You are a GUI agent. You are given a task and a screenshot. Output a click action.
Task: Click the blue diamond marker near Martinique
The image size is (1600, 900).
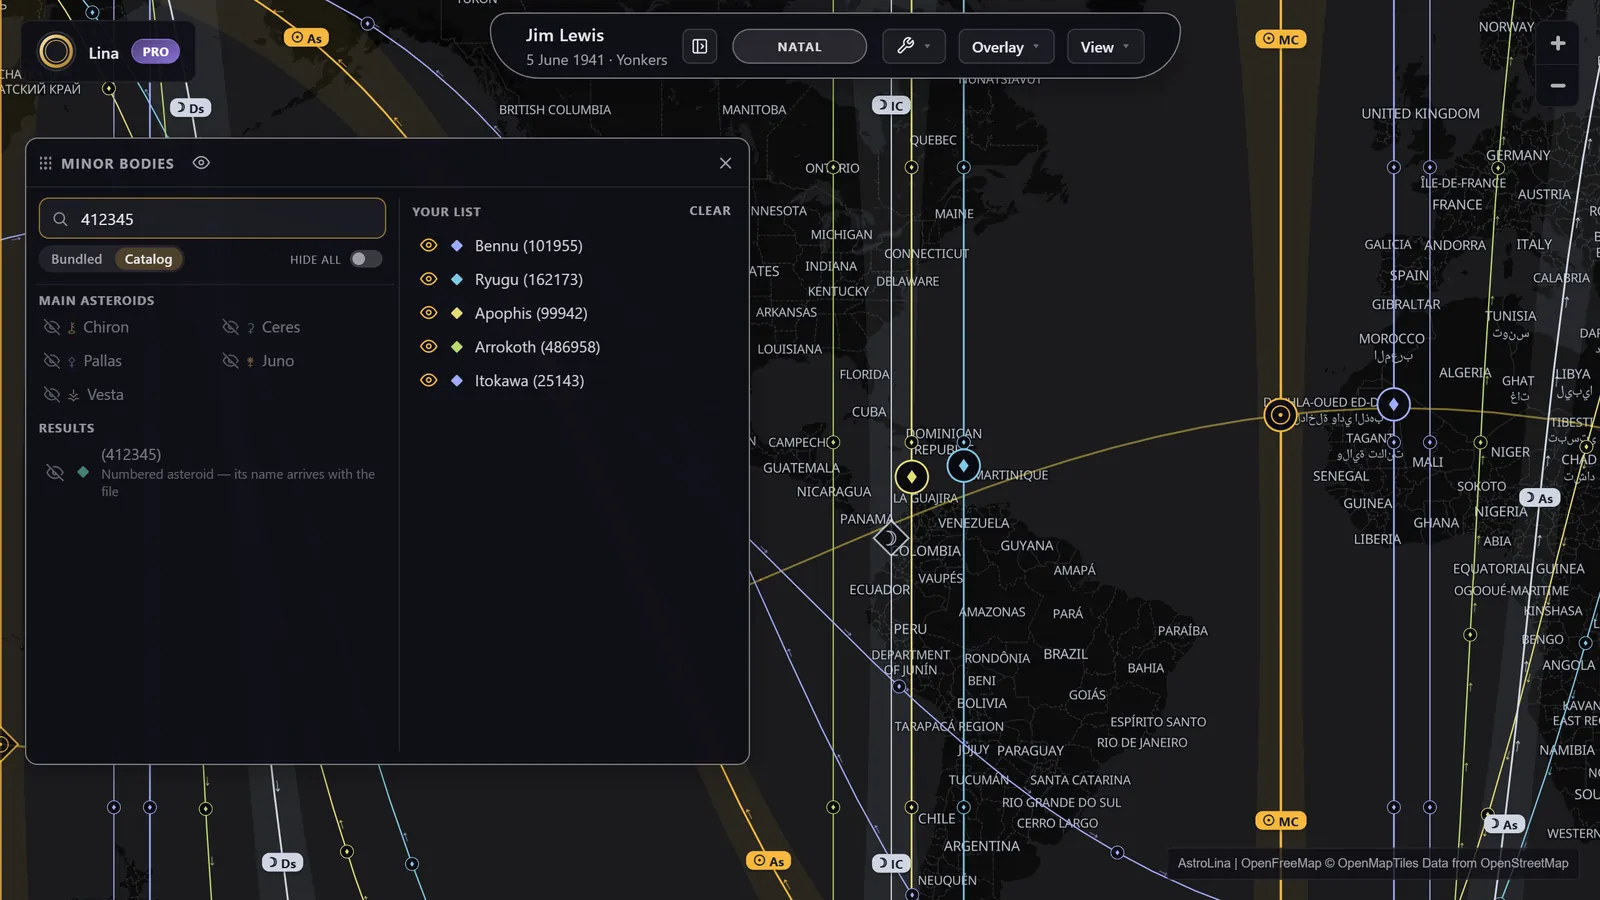[x=963, y=465]
